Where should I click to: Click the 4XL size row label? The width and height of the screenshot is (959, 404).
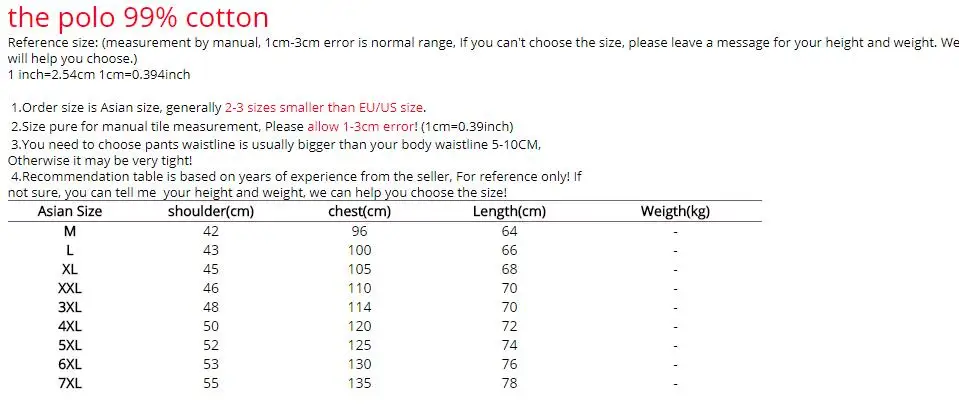point(70,326)
